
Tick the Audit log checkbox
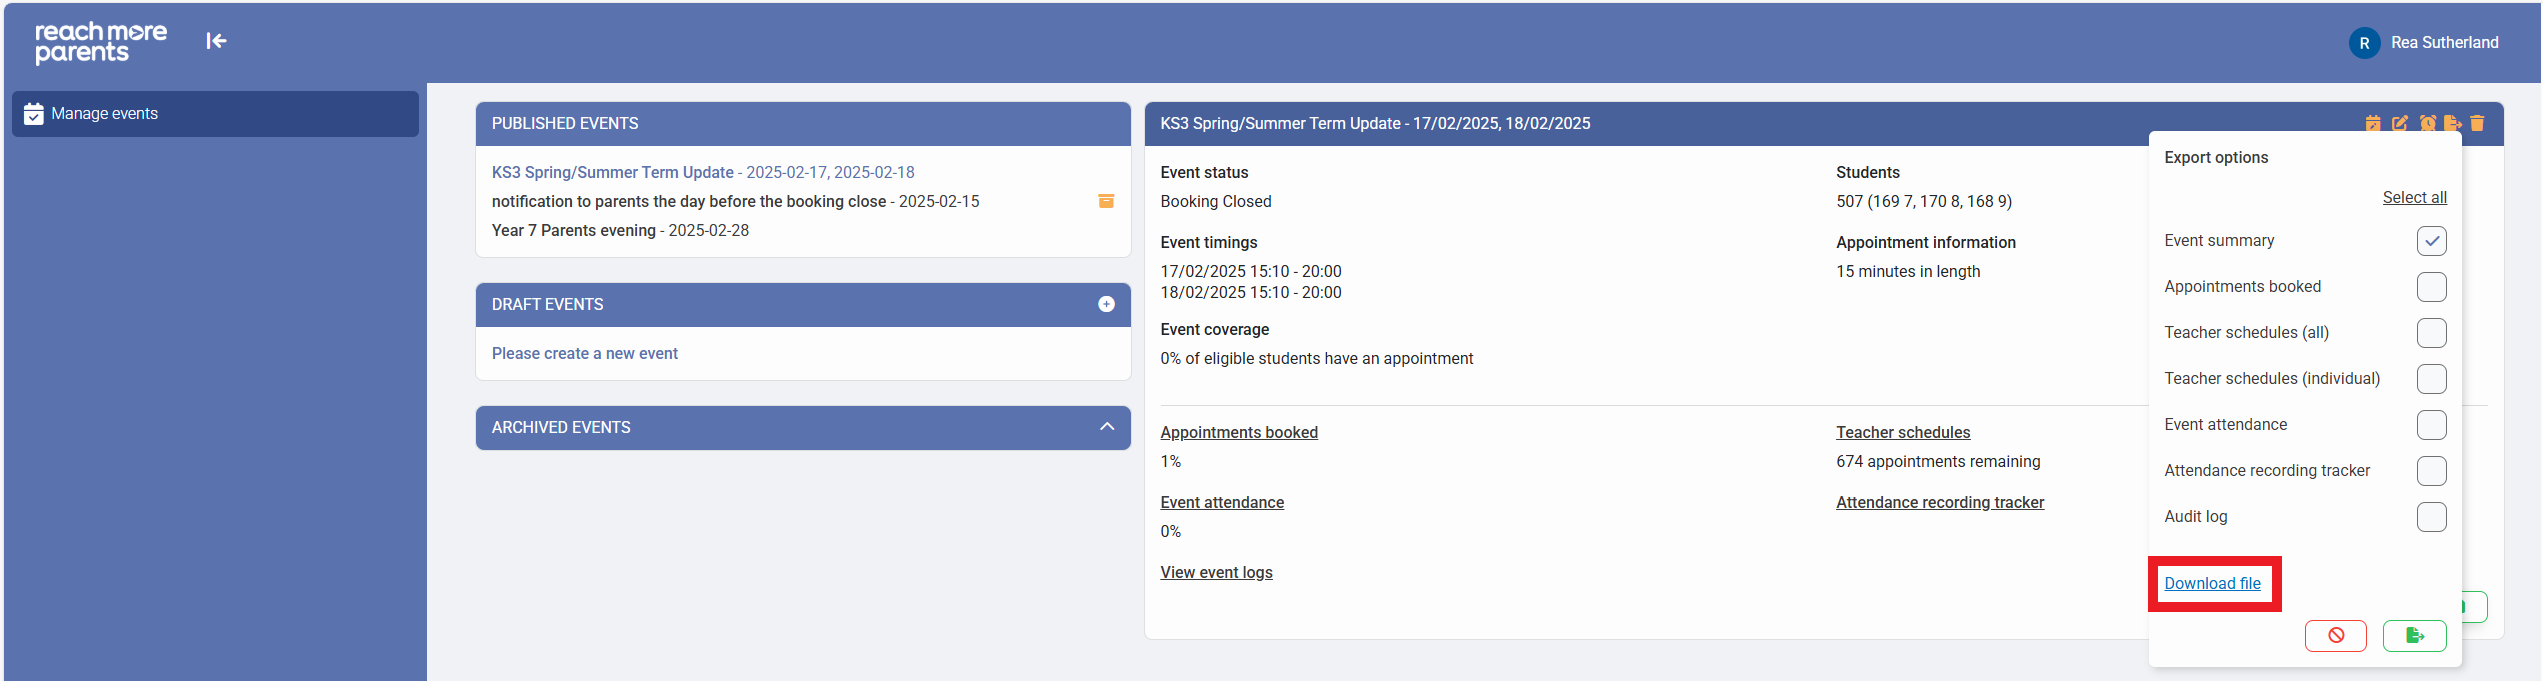tap(2431, 517)
